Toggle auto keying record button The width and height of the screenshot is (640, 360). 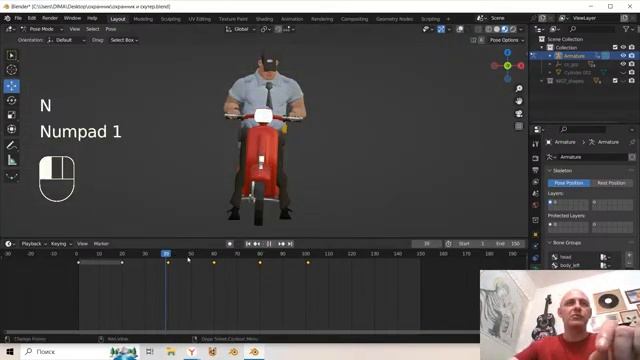(x=230, y=244)
